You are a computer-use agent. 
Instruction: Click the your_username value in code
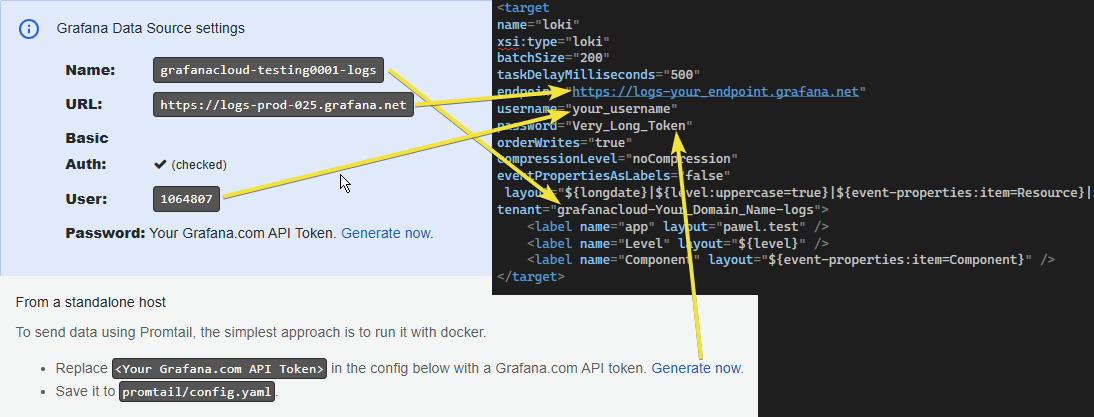pos(620,109)
